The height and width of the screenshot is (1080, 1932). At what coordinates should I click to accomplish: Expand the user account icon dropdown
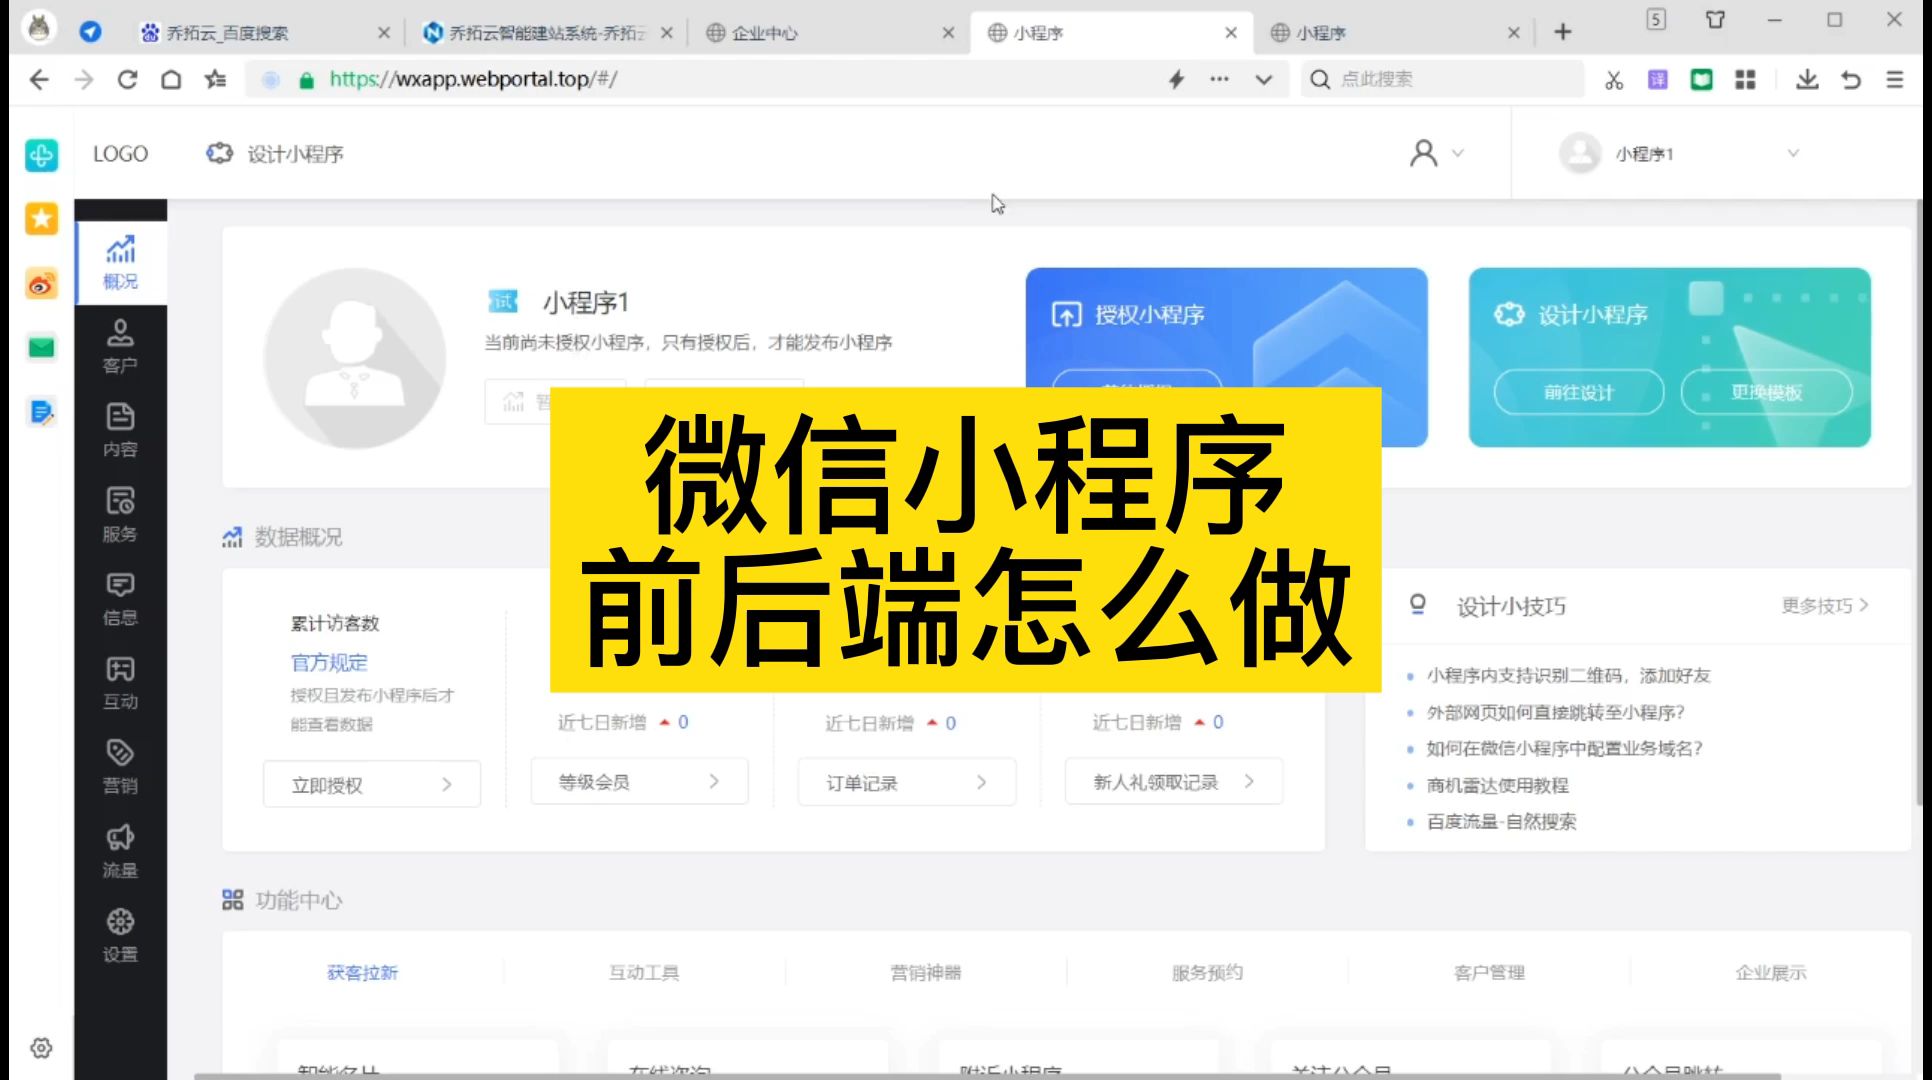pyautogui.click(x=1437, y=153)
